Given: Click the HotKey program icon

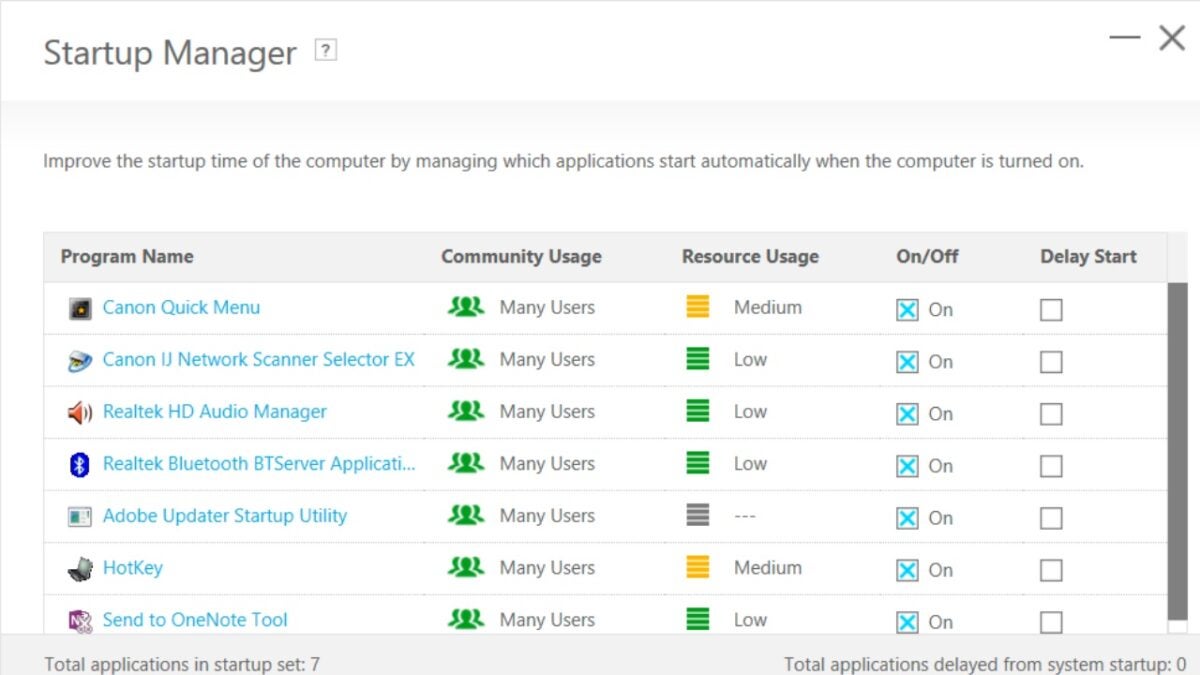Looking at the screenshot, I should (80, 569).
